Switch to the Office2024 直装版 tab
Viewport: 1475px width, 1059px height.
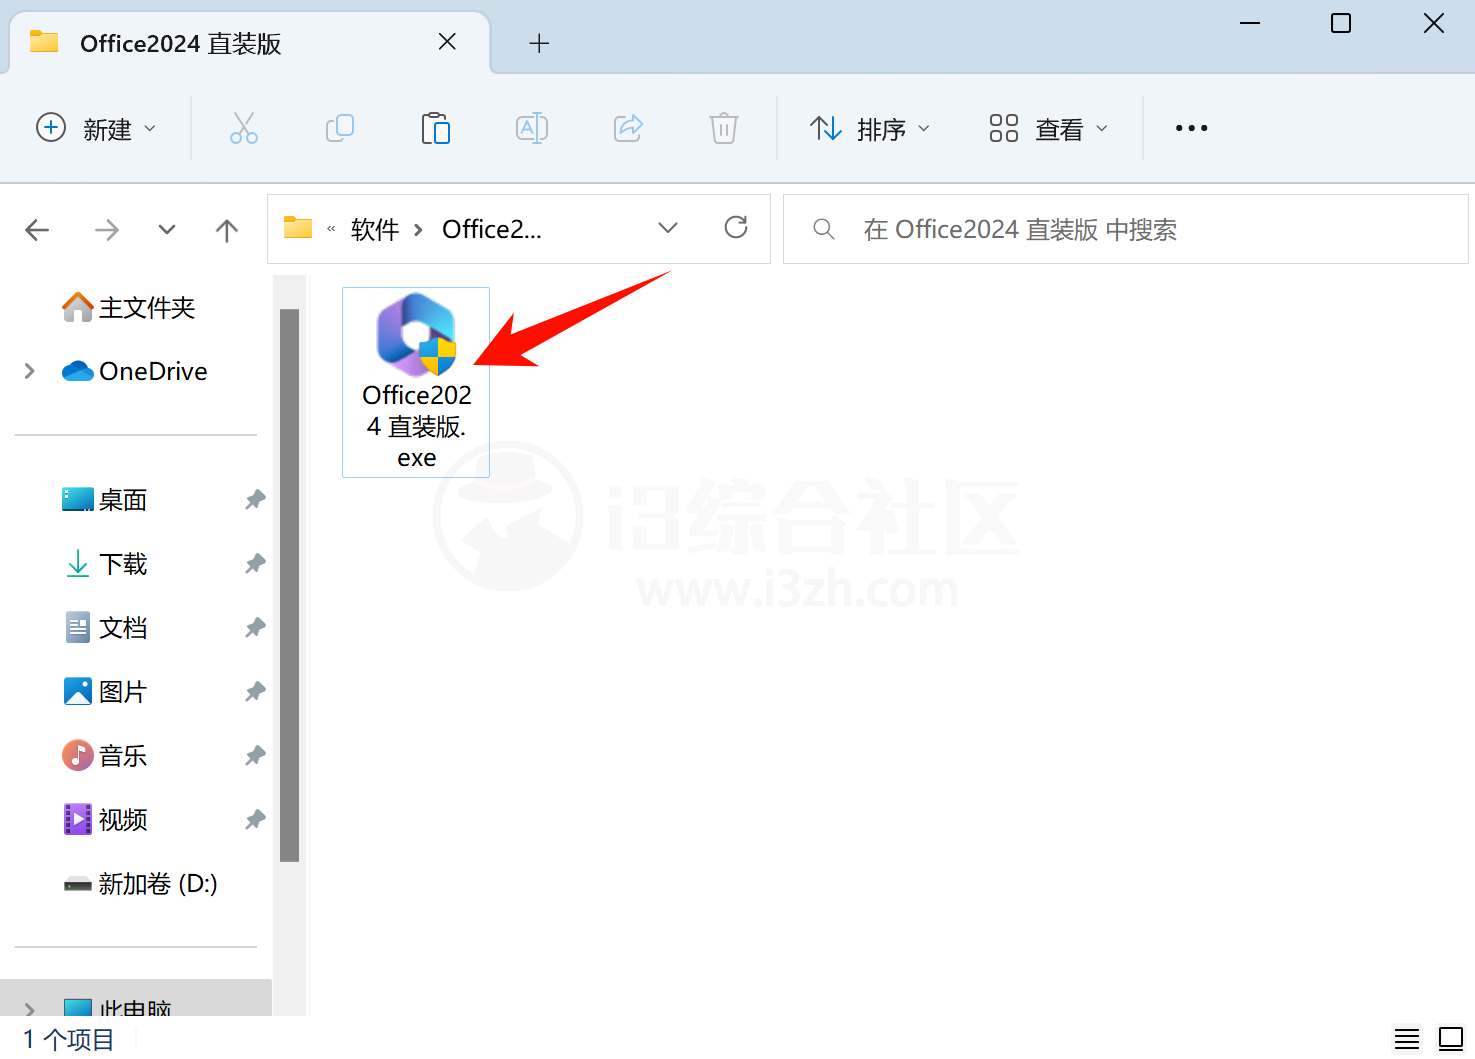(x=180, y=43)
